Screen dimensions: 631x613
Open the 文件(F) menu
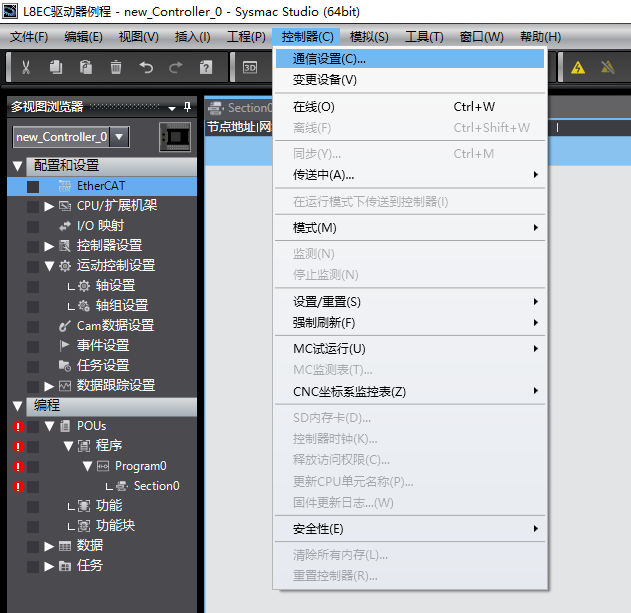pyautogui.click(x=29, y=37)
